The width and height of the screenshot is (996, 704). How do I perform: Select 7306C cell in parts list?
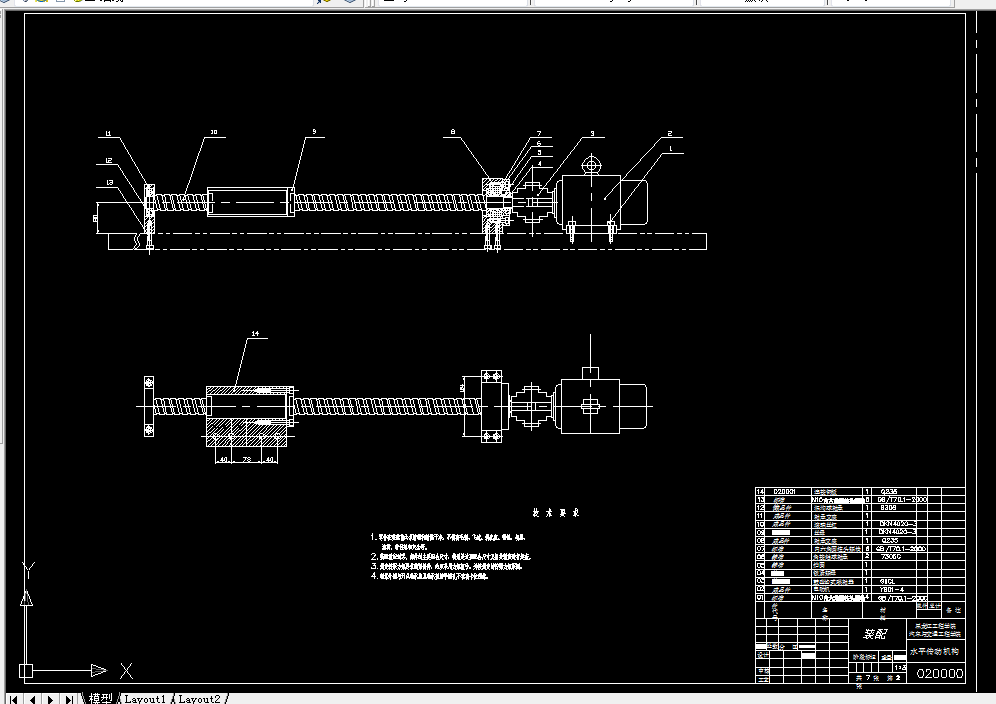(x=891, y=557)
